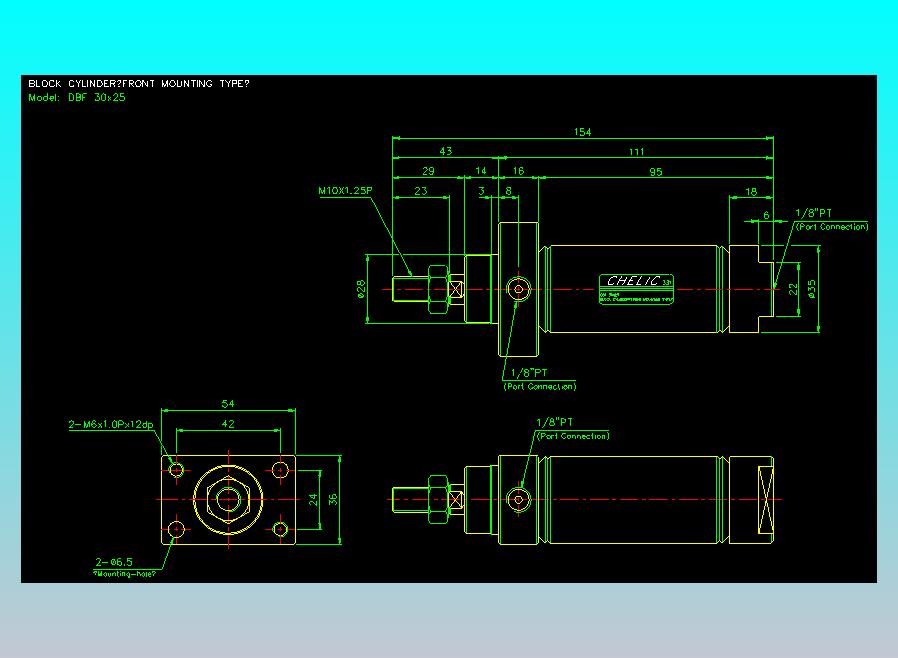
Task: Click the dimension value 14
Action: 481,171
